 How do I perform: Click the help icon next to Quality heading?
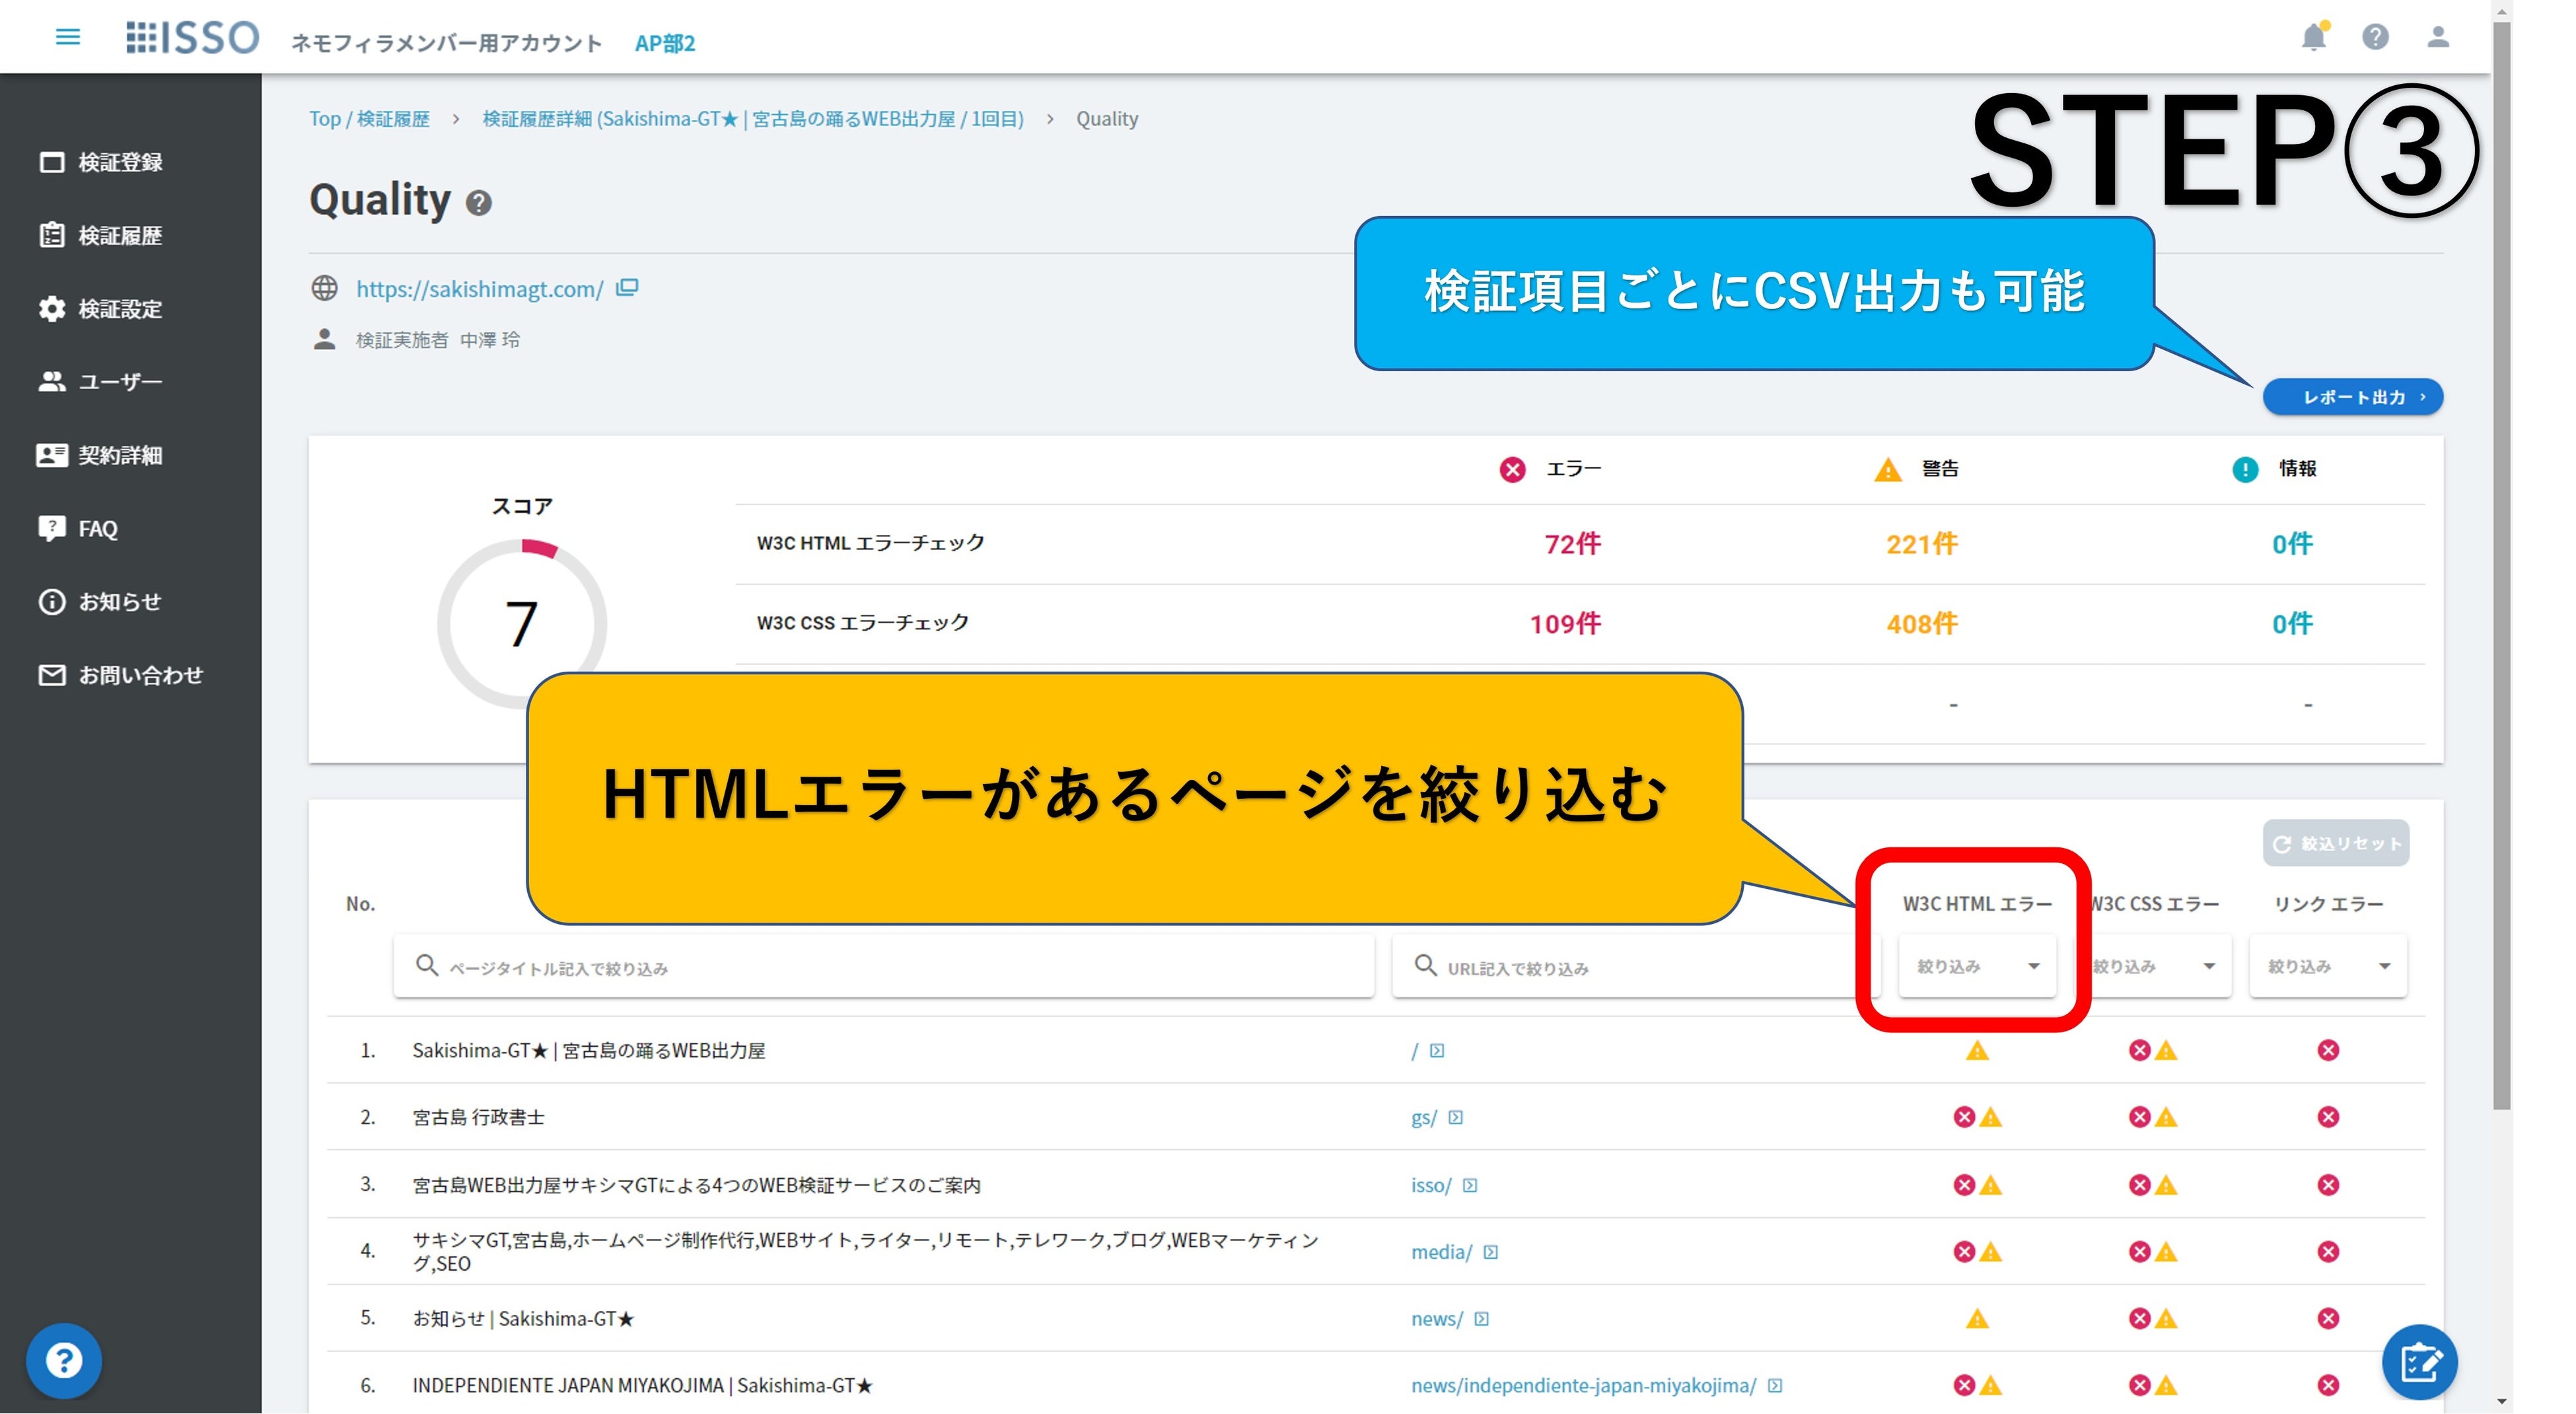(x=479, y=203)
